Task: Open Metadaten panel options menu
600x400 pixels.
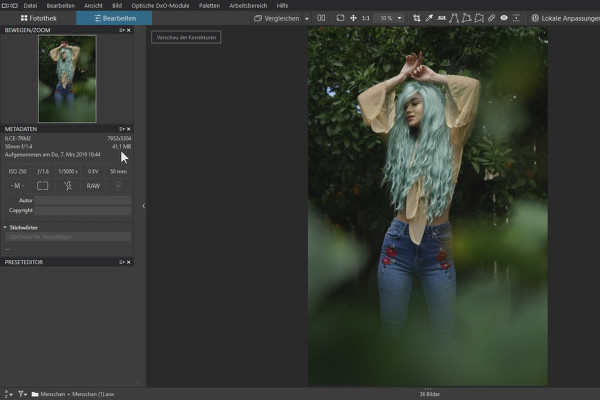Action: tap(122, 129)
